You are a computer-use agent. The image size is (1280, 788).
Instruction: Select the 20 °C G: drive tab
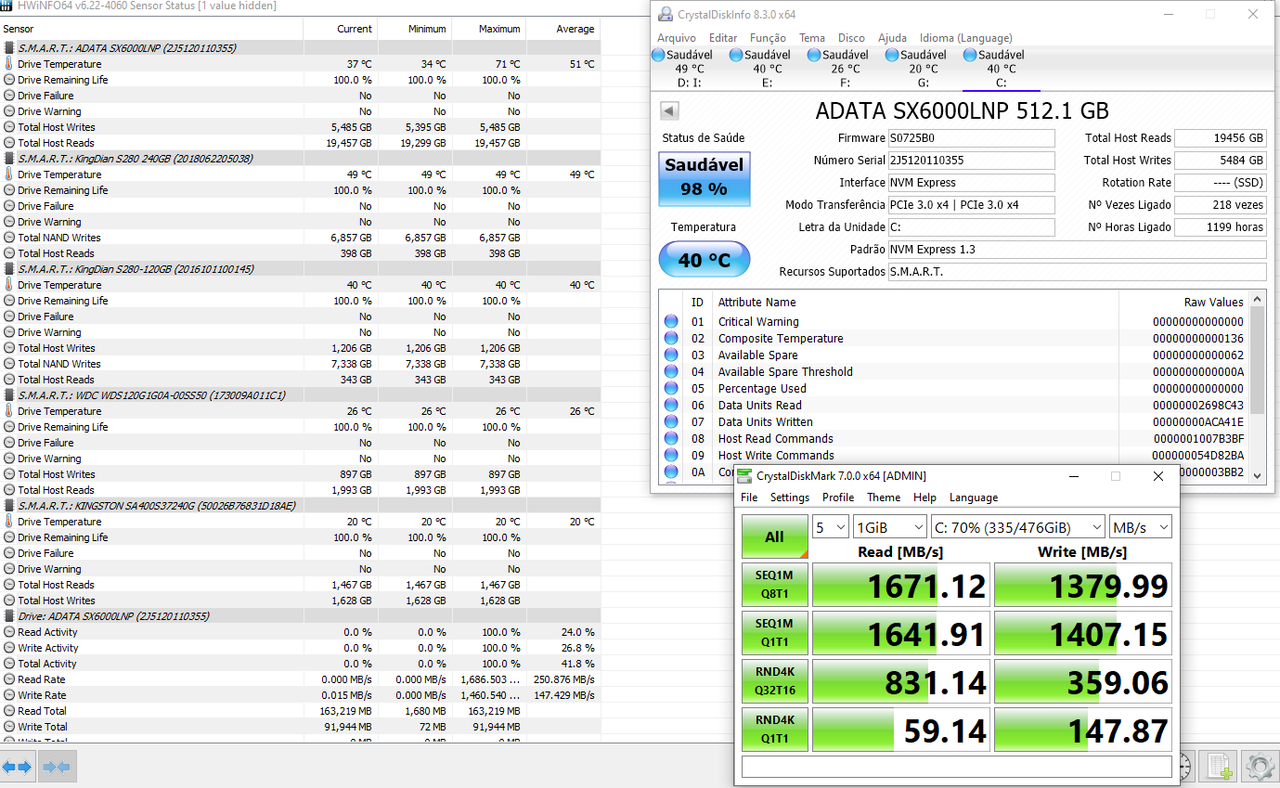[x=923, y=68]
